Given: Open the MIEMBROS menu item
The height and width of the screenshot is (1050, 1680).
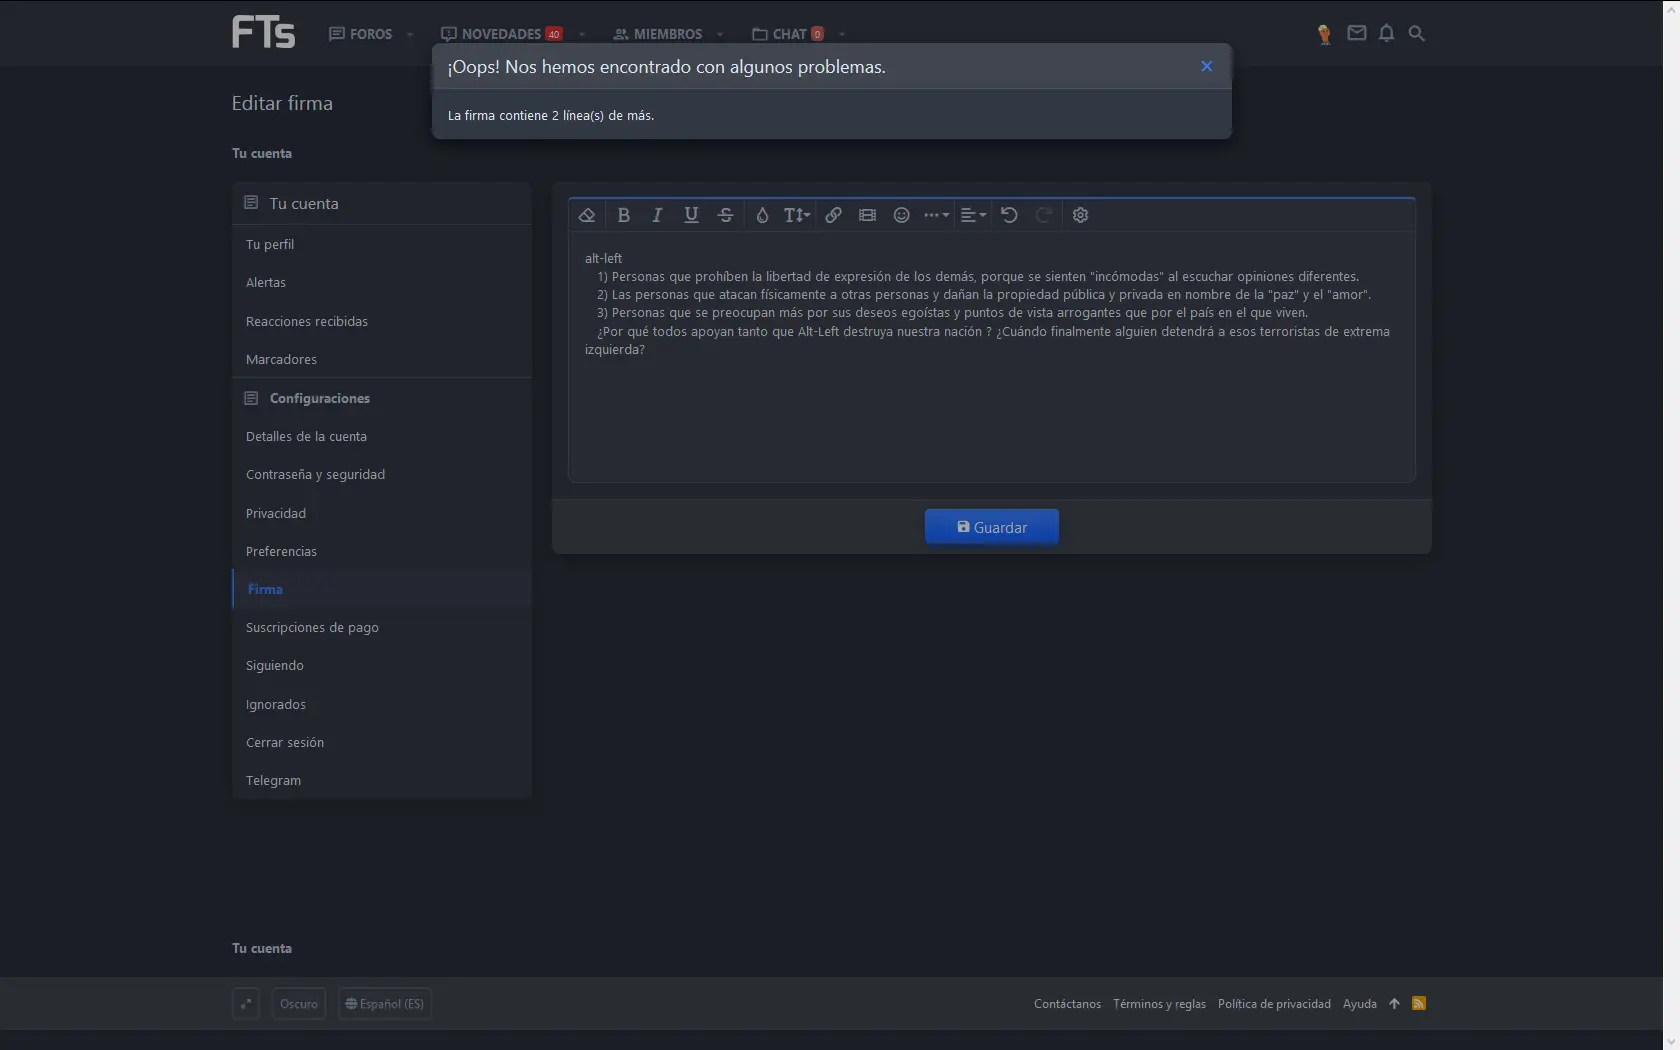Looking at the screenshot, I should pos(658,34).
